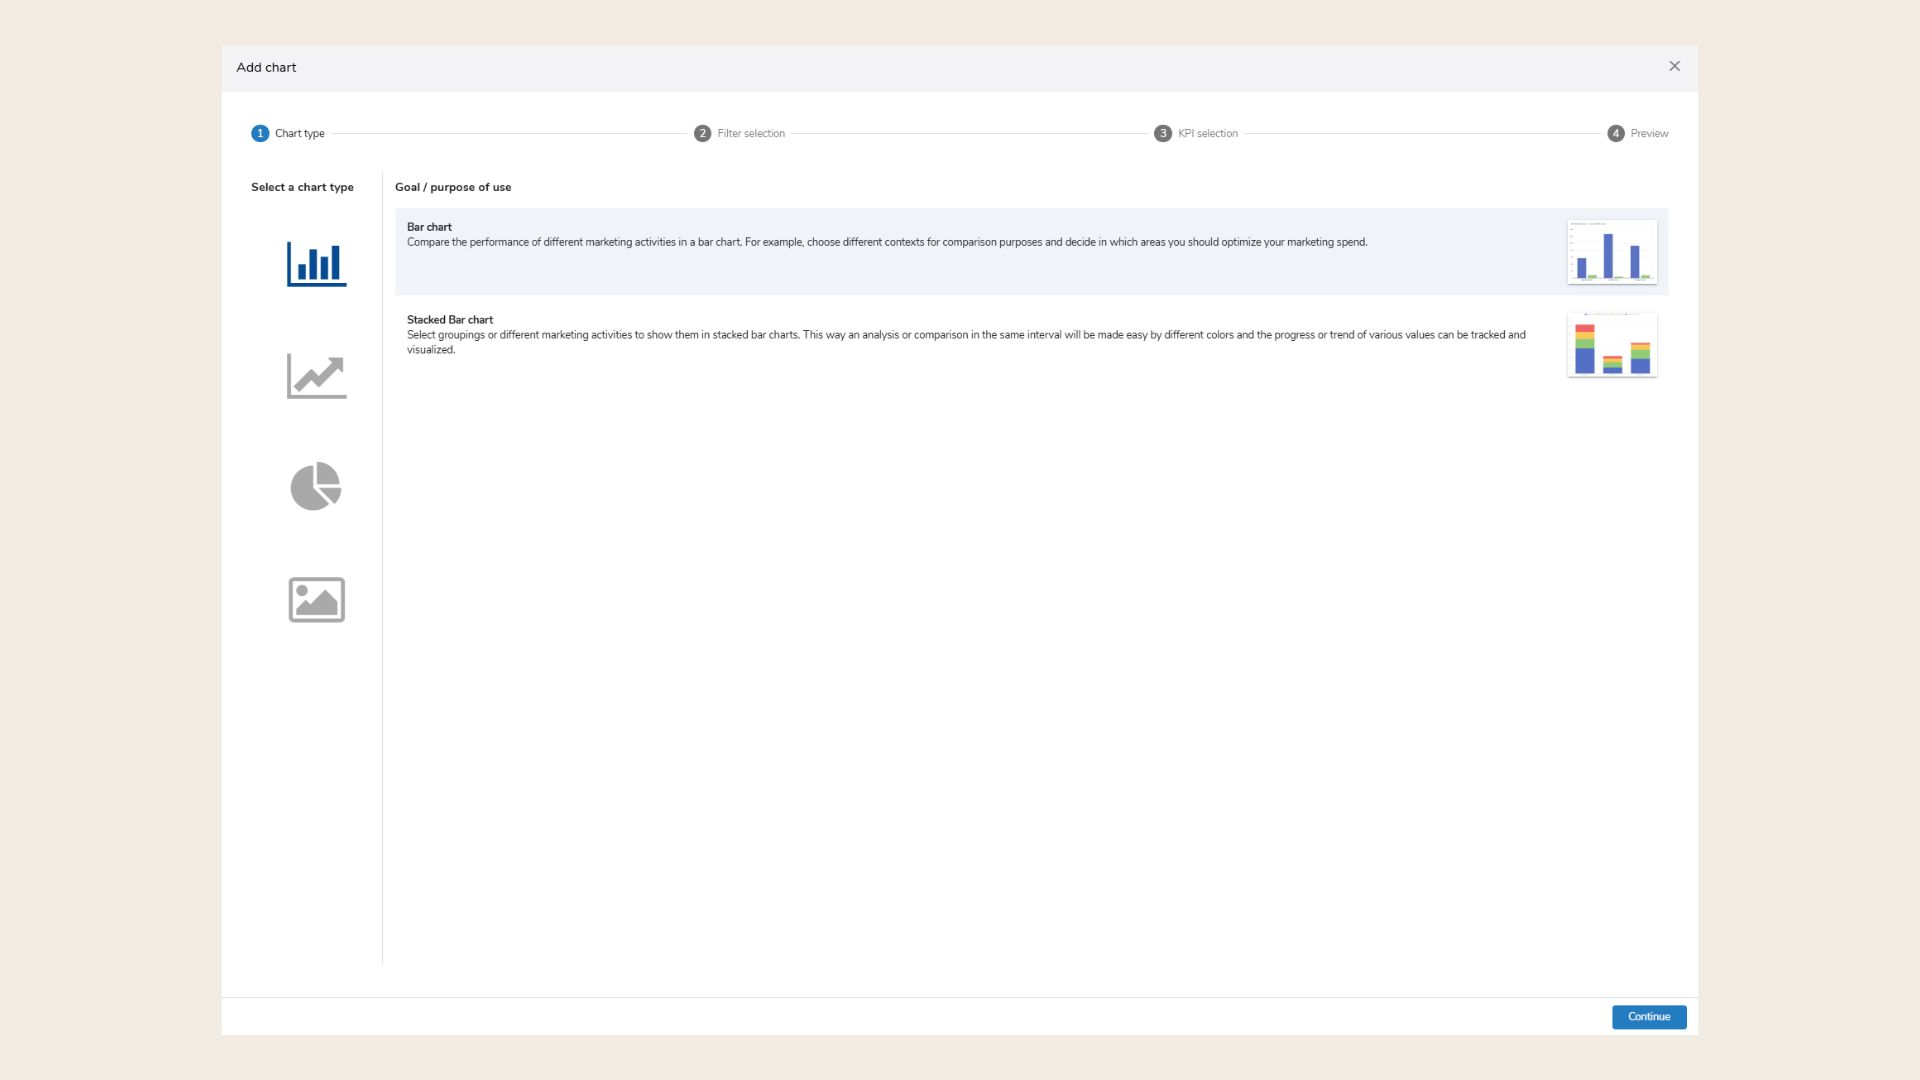Choose the Bar chart option title
The height and width of the screenshot is (1080, 1920).
coord(429,227)
